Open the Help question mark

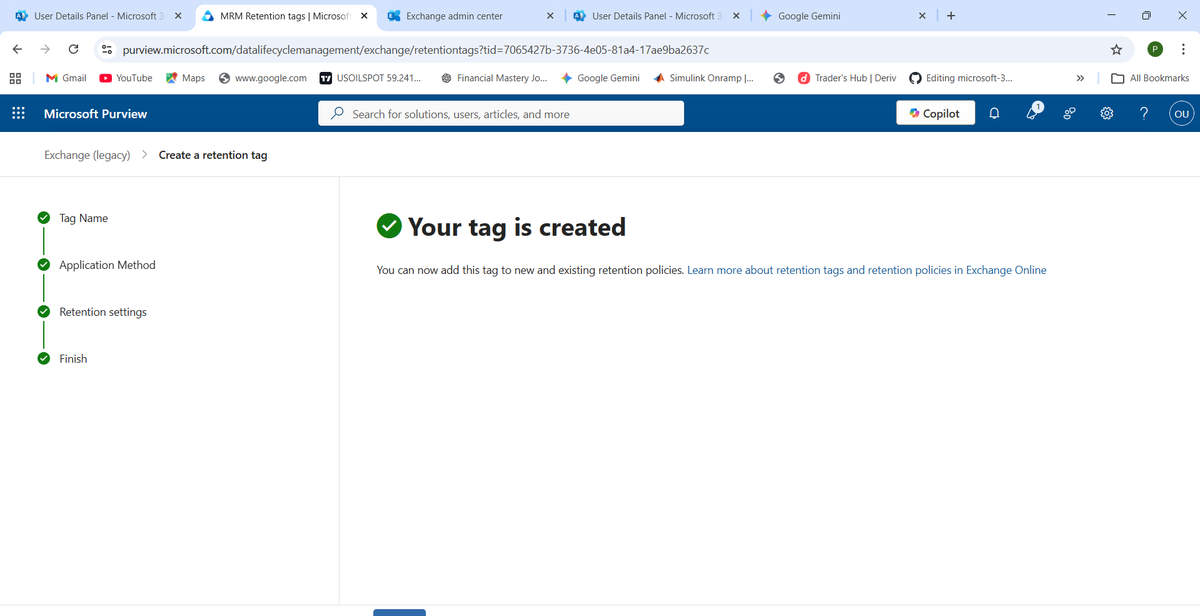(x=1143, y=114)
